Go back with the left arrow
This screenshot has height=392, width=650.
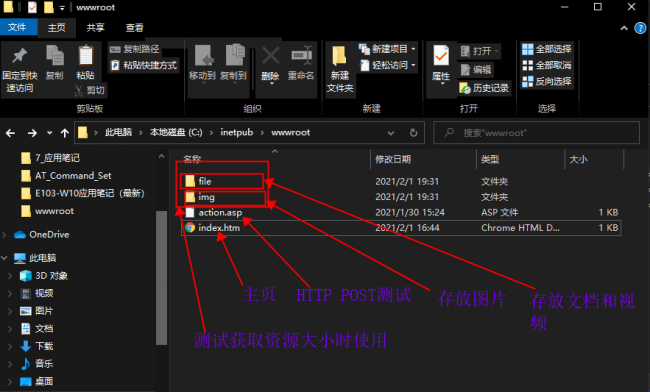[x=10, y=133]
